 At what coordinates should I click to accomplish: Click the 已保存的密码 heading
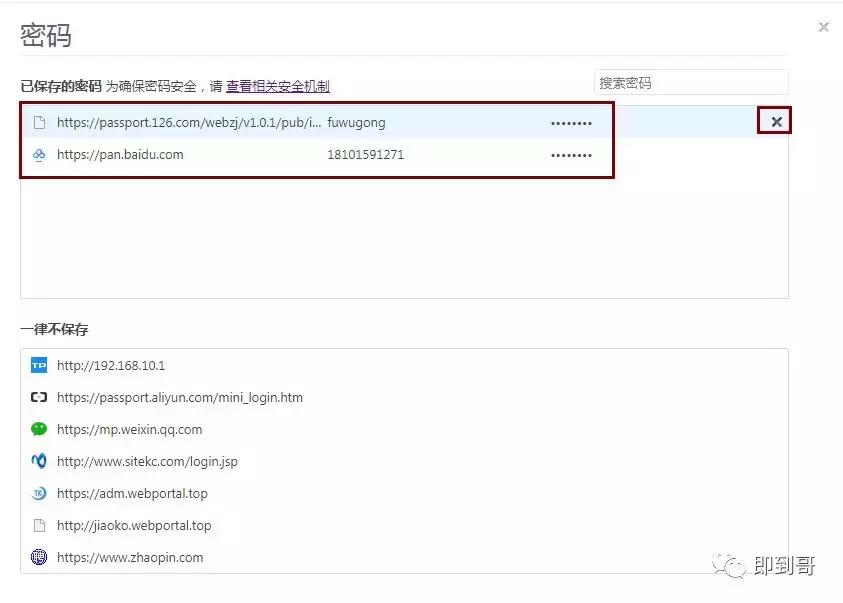point(61,86)
